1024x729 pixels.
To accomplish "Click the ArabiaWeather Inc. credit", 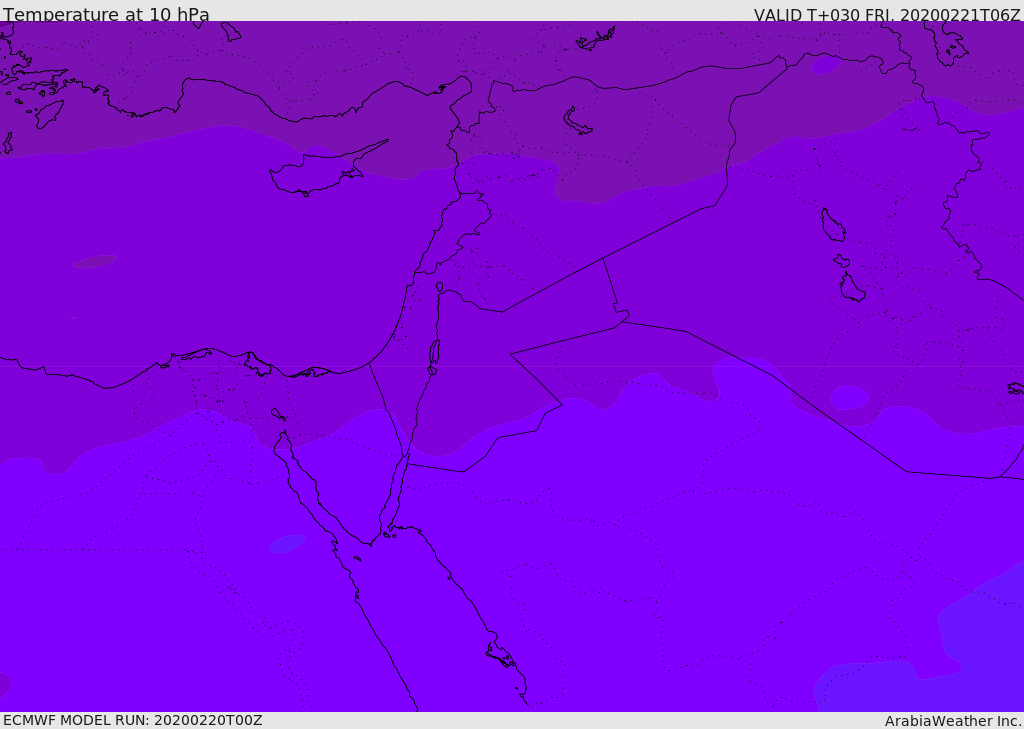I will click(x=952, y=720).
